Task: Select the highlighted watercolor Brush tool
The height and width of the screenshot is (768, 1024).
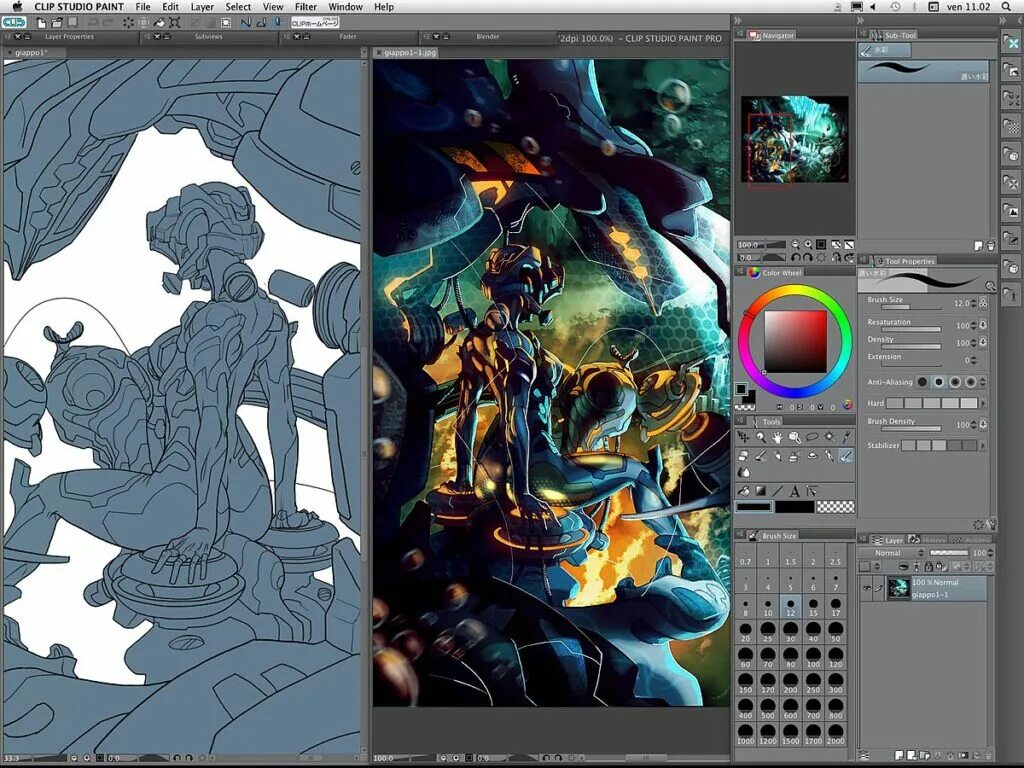Action: pos(846,456)
